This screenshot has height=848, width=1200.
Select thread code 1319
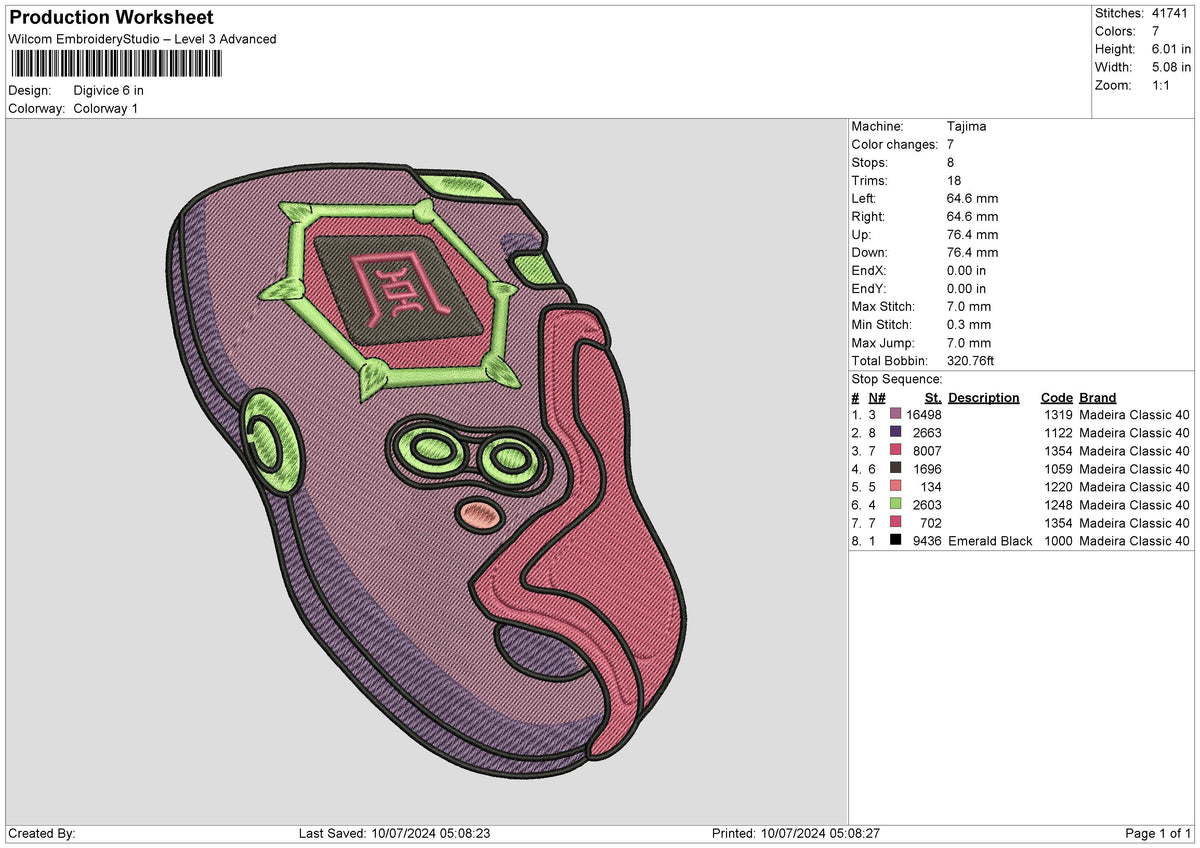(x=1058, y=415)
